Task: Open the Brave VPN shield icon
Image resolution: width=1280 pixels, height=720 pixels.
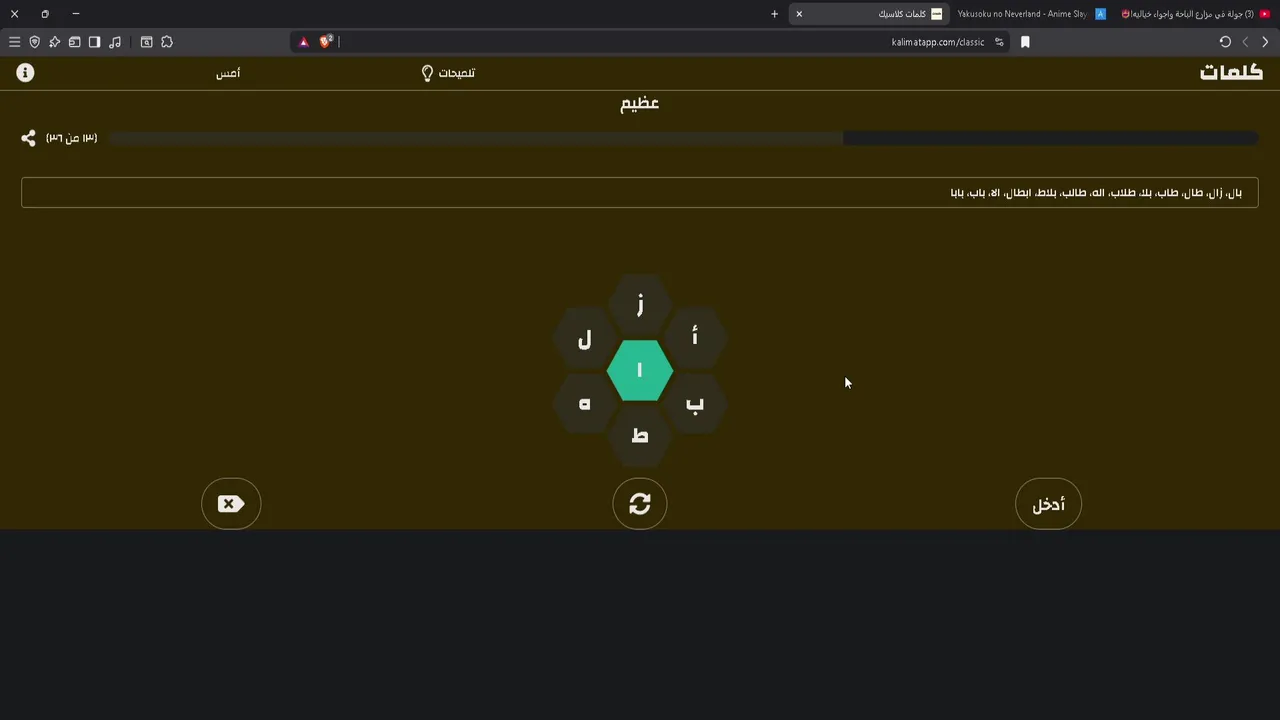Action: tap(34, 42)
